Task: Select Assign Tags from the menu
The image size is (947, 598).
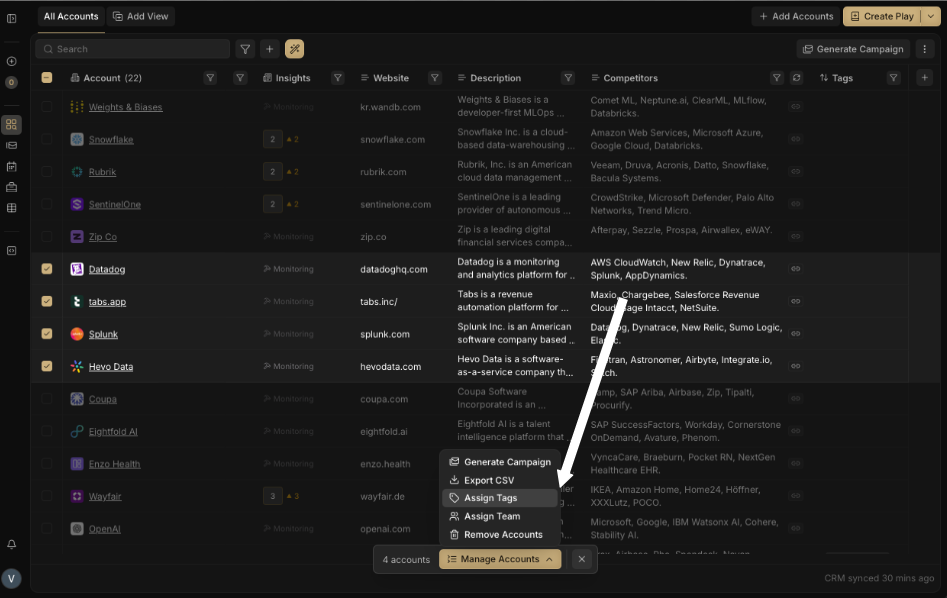Action: coord(490,498)
